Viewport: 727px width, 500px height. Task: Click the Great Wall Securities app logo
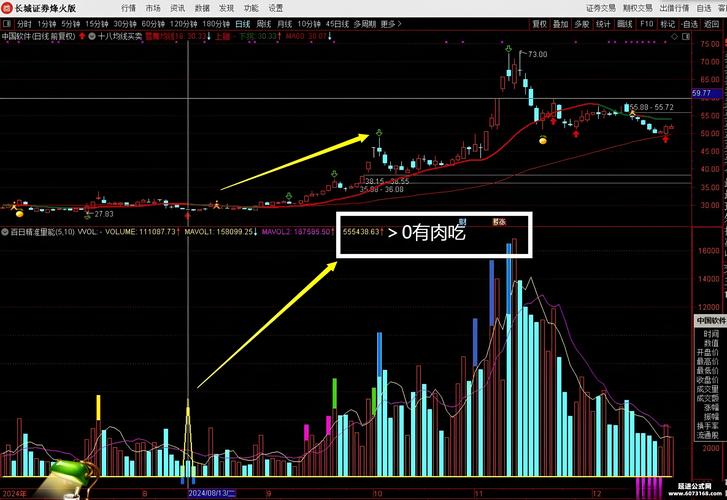pyautogui.click(x=7, y=7)
